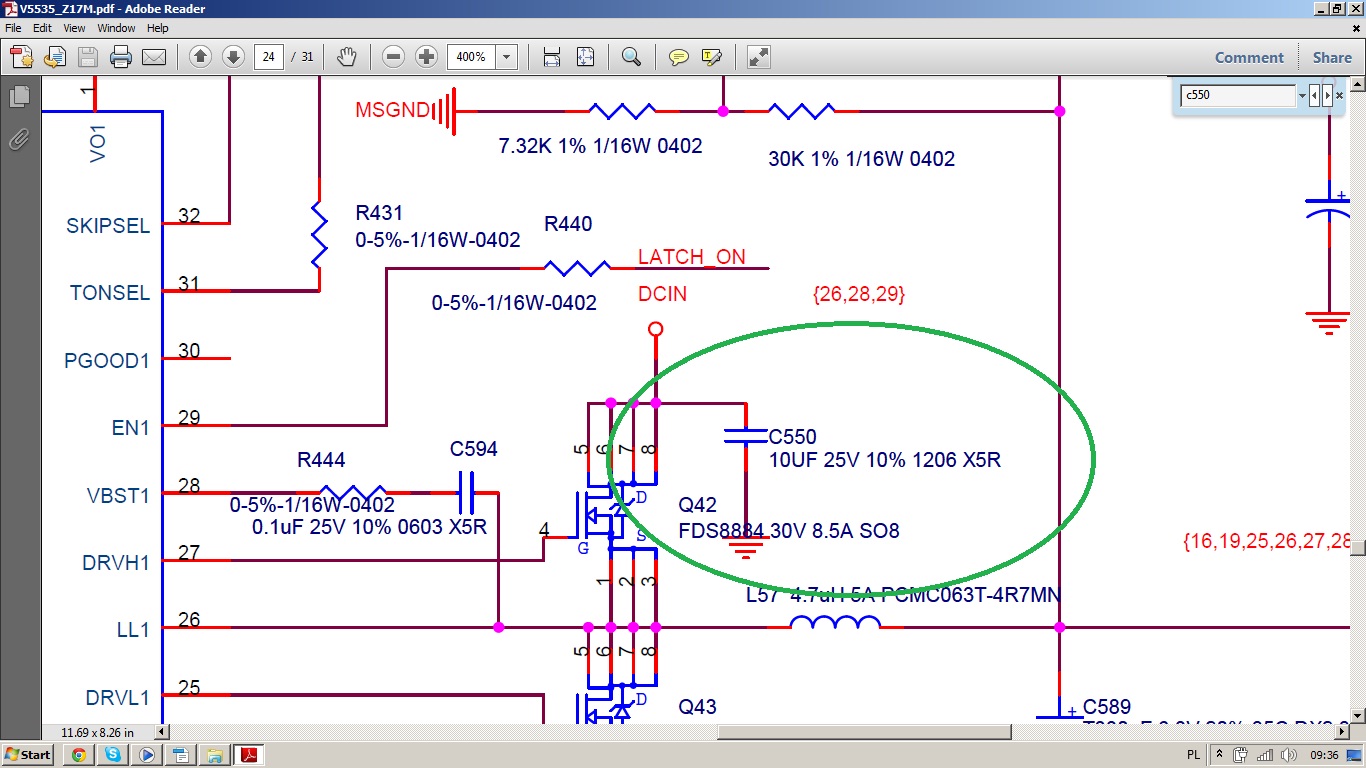Click the C594 capacitor label
Image resolution: width=1366 pixels, height=768 pixels.
(x=474, y=450)
